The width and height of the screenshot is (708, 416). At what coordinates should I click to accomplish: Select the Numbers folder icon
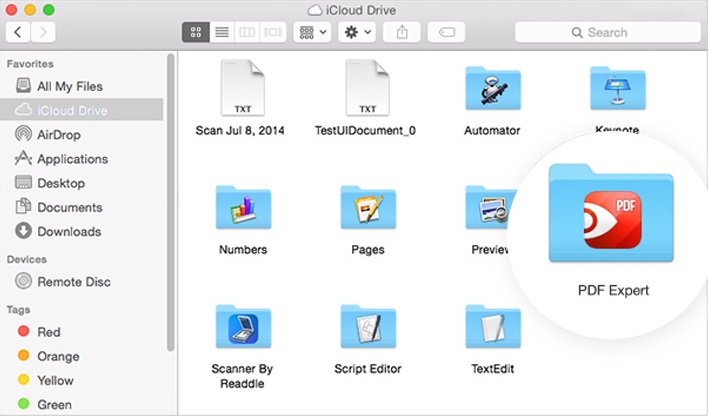pos(243,207)
